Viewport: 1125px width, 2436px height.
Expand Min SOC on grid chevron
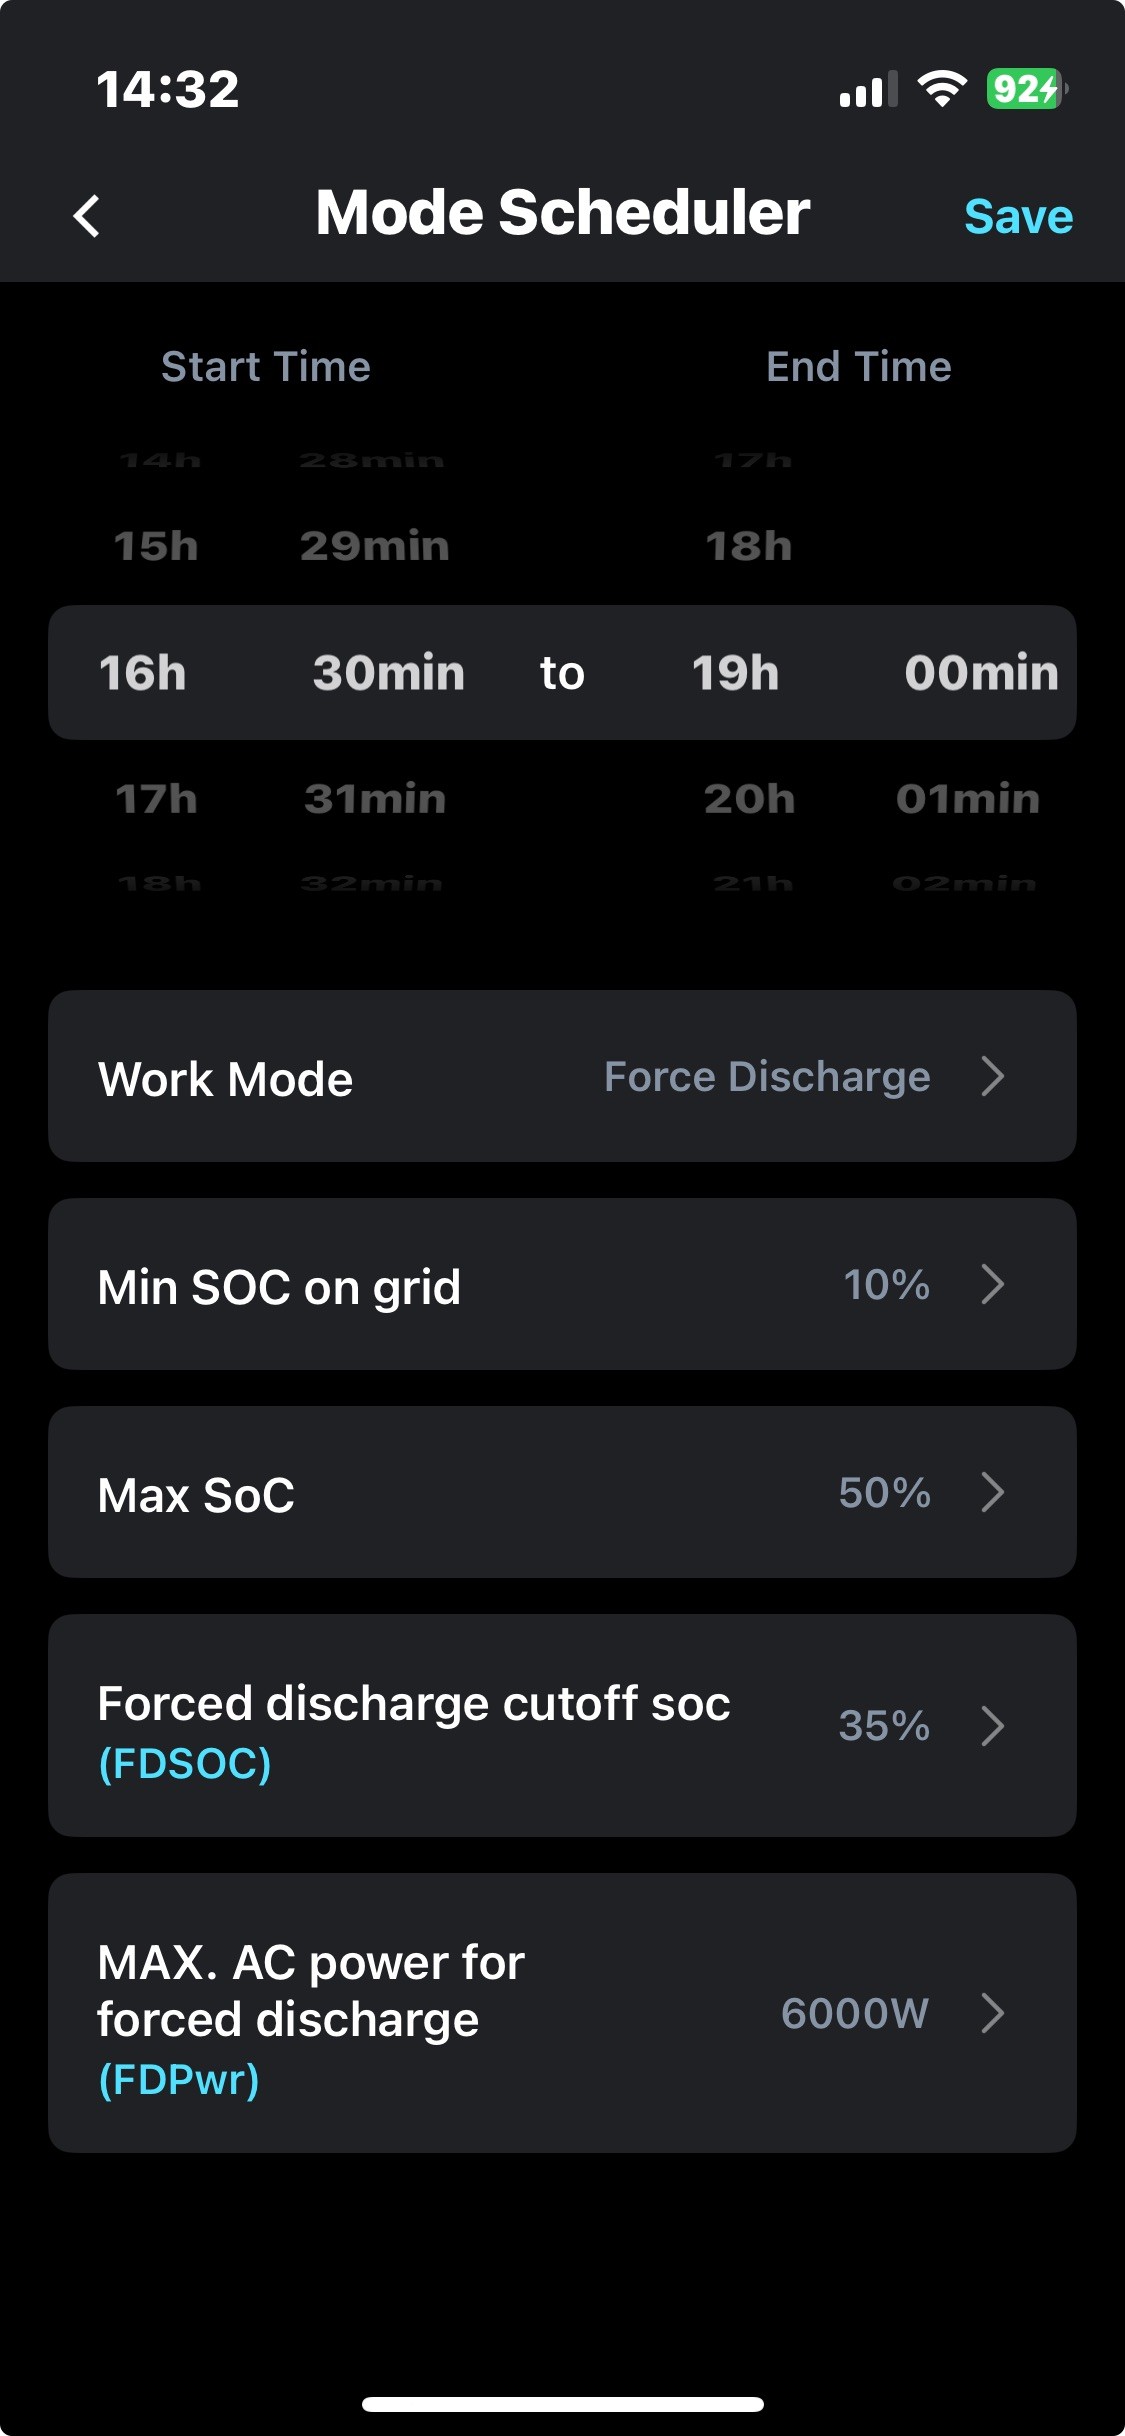coord(992,1285)
